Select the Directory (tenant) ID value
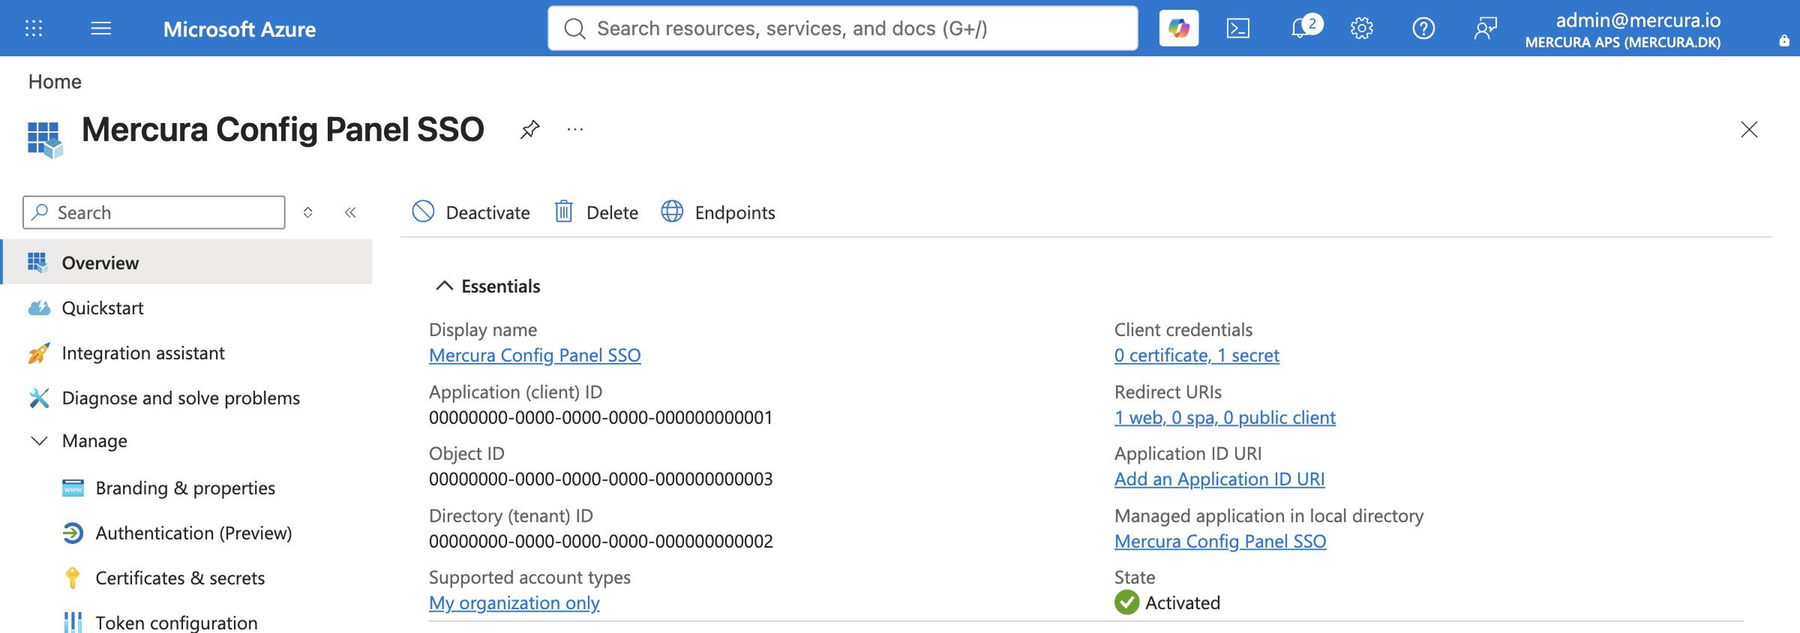The image size is (1800, 633). click(x=601, y=541)
